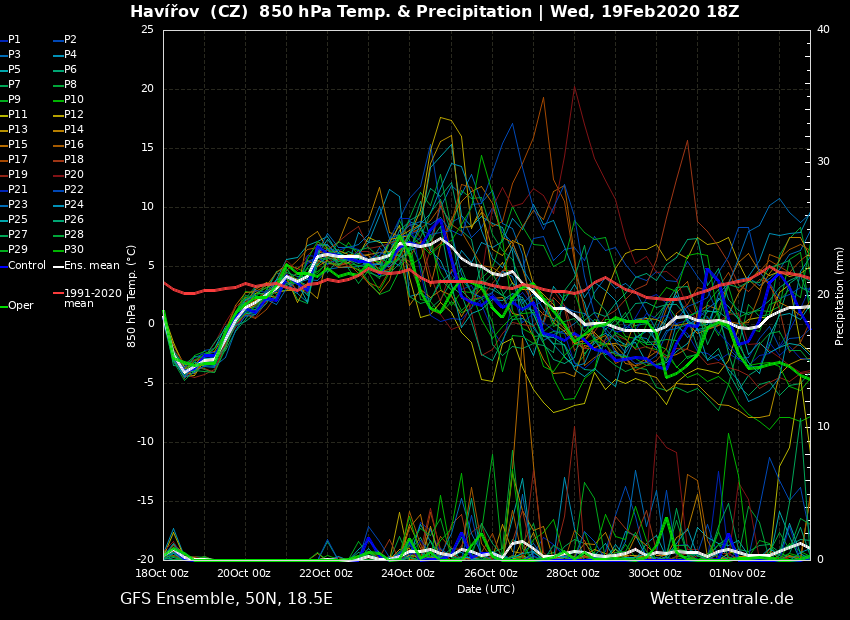Click the Date (UTC) axis label
Screen dimensions: 850x620
pyautogui.click(x=486, y=590)
